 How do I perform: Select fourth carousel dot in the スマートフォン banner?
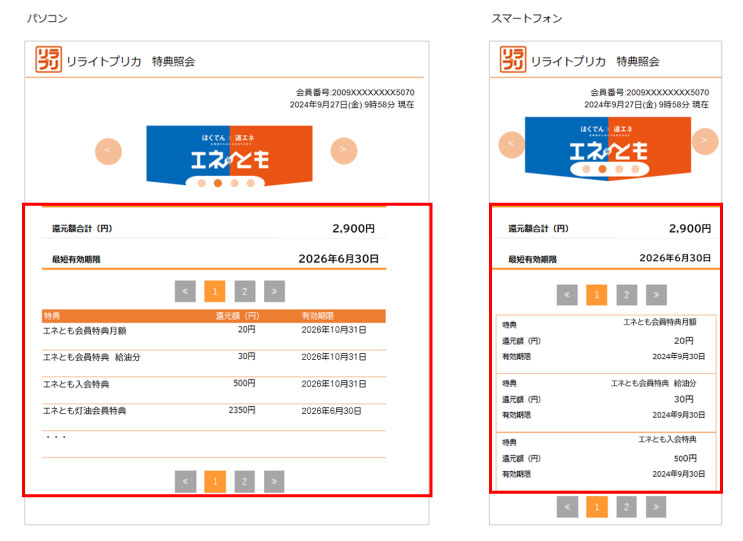coord(635,169)
